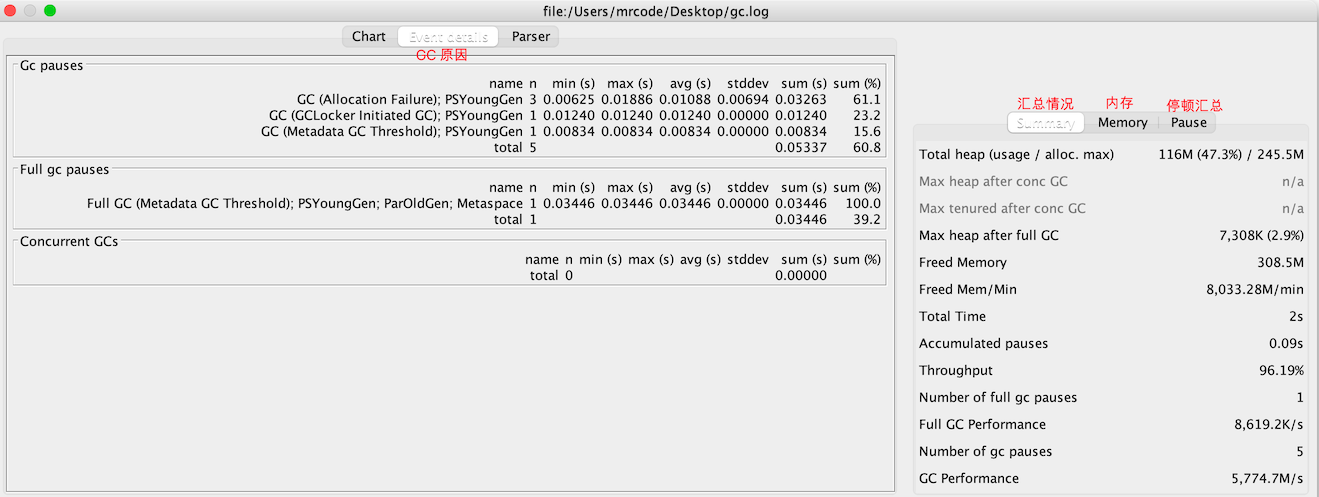Maximize the window with the green button

pyautogui.click(x=50, y=10)
